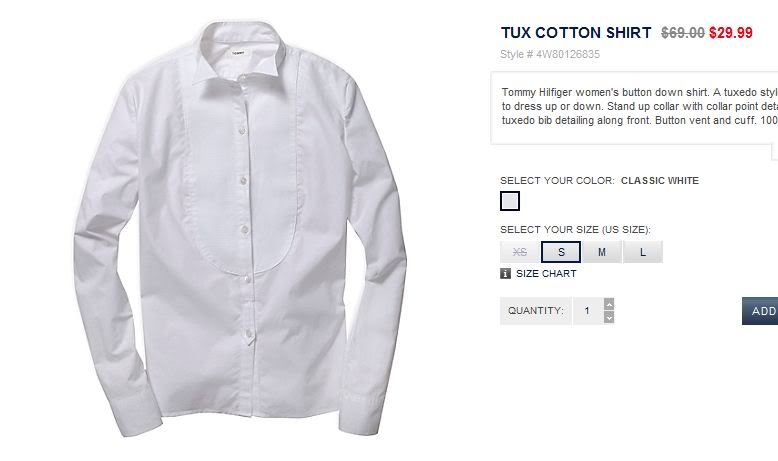Click the info icon beside Size Chart
Image resolution: width=778 pixels, height=461 pixels.
coord(505,273)
